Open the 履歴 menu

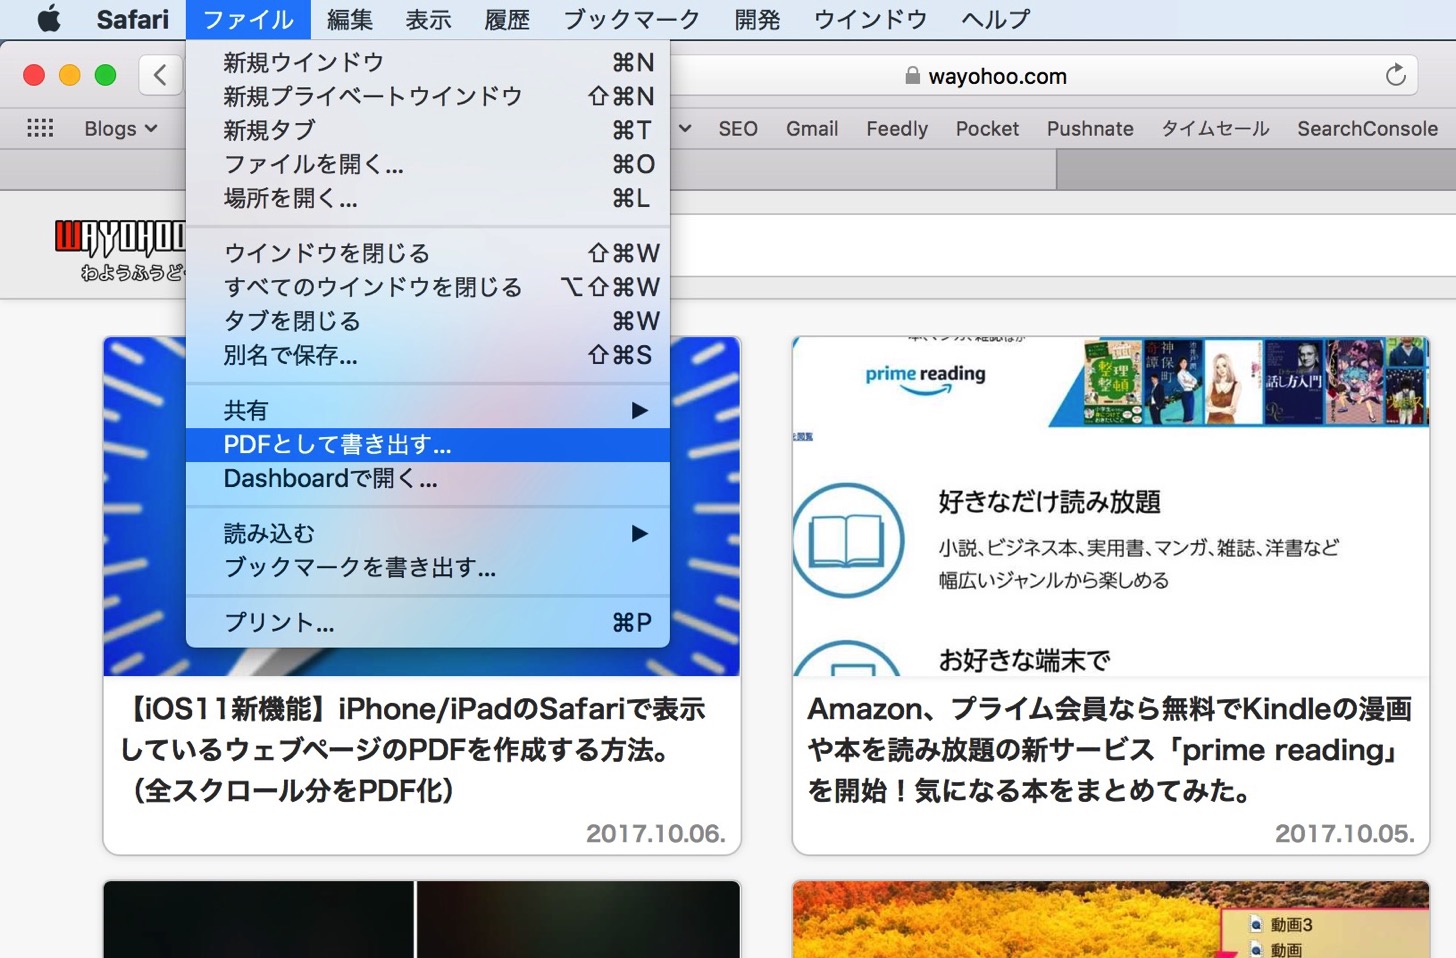[507, 19]
